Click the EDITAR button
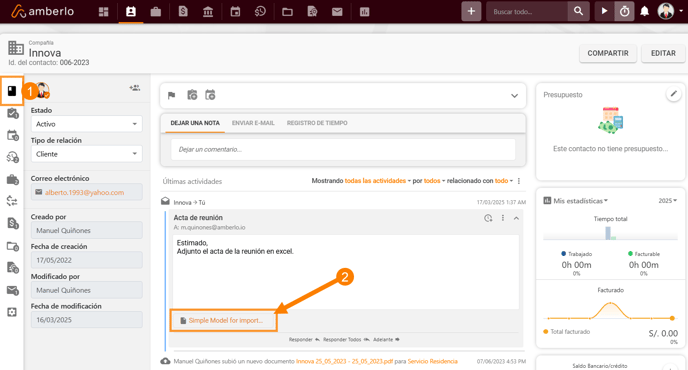Screen dimensions: 688x370 (663, 53)
